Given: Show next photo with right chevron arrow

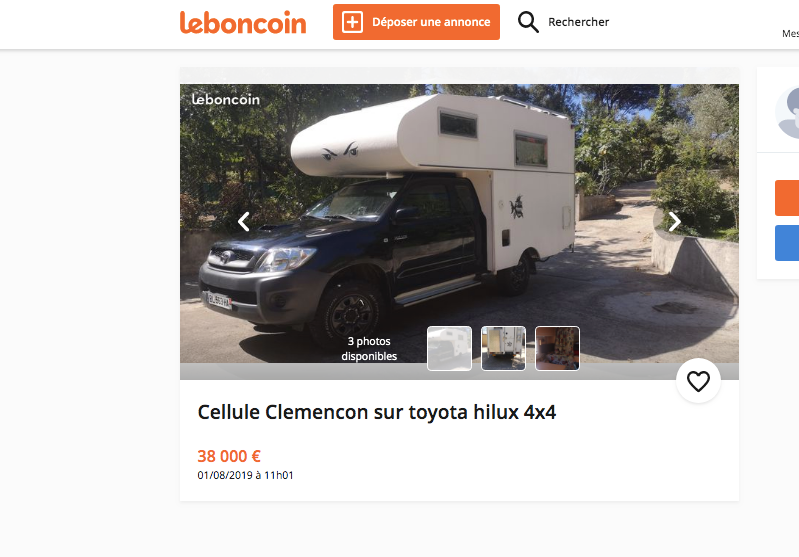Looking at the screenshot, I should 674,222.
